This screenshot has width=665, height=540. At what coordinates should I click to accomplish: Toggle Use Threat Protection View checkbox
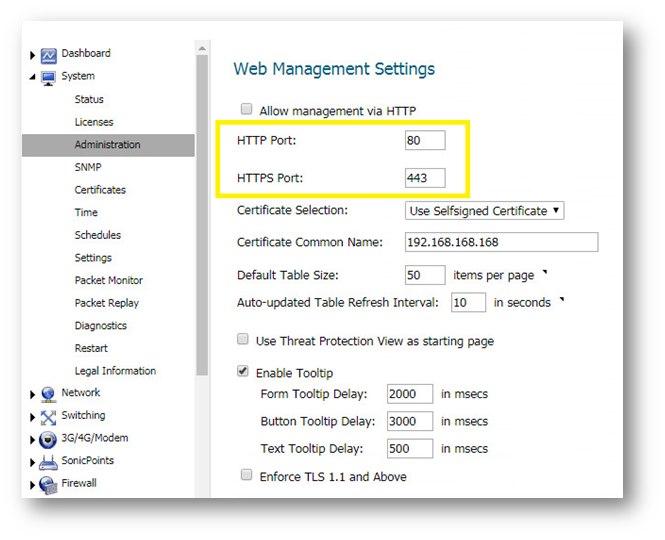pyautogui.click(x=243, y=339)
